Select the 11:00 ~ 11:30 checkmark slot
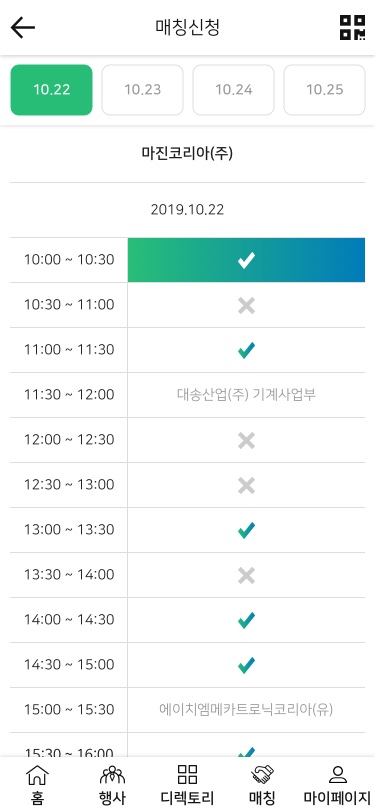This screenshot has width=375, height=812. click(246, 350)
